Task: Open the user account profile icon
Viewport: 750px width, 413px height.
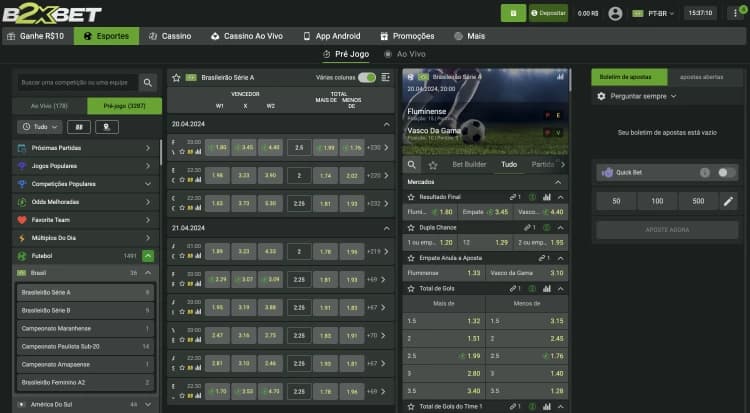Action: 615,13
